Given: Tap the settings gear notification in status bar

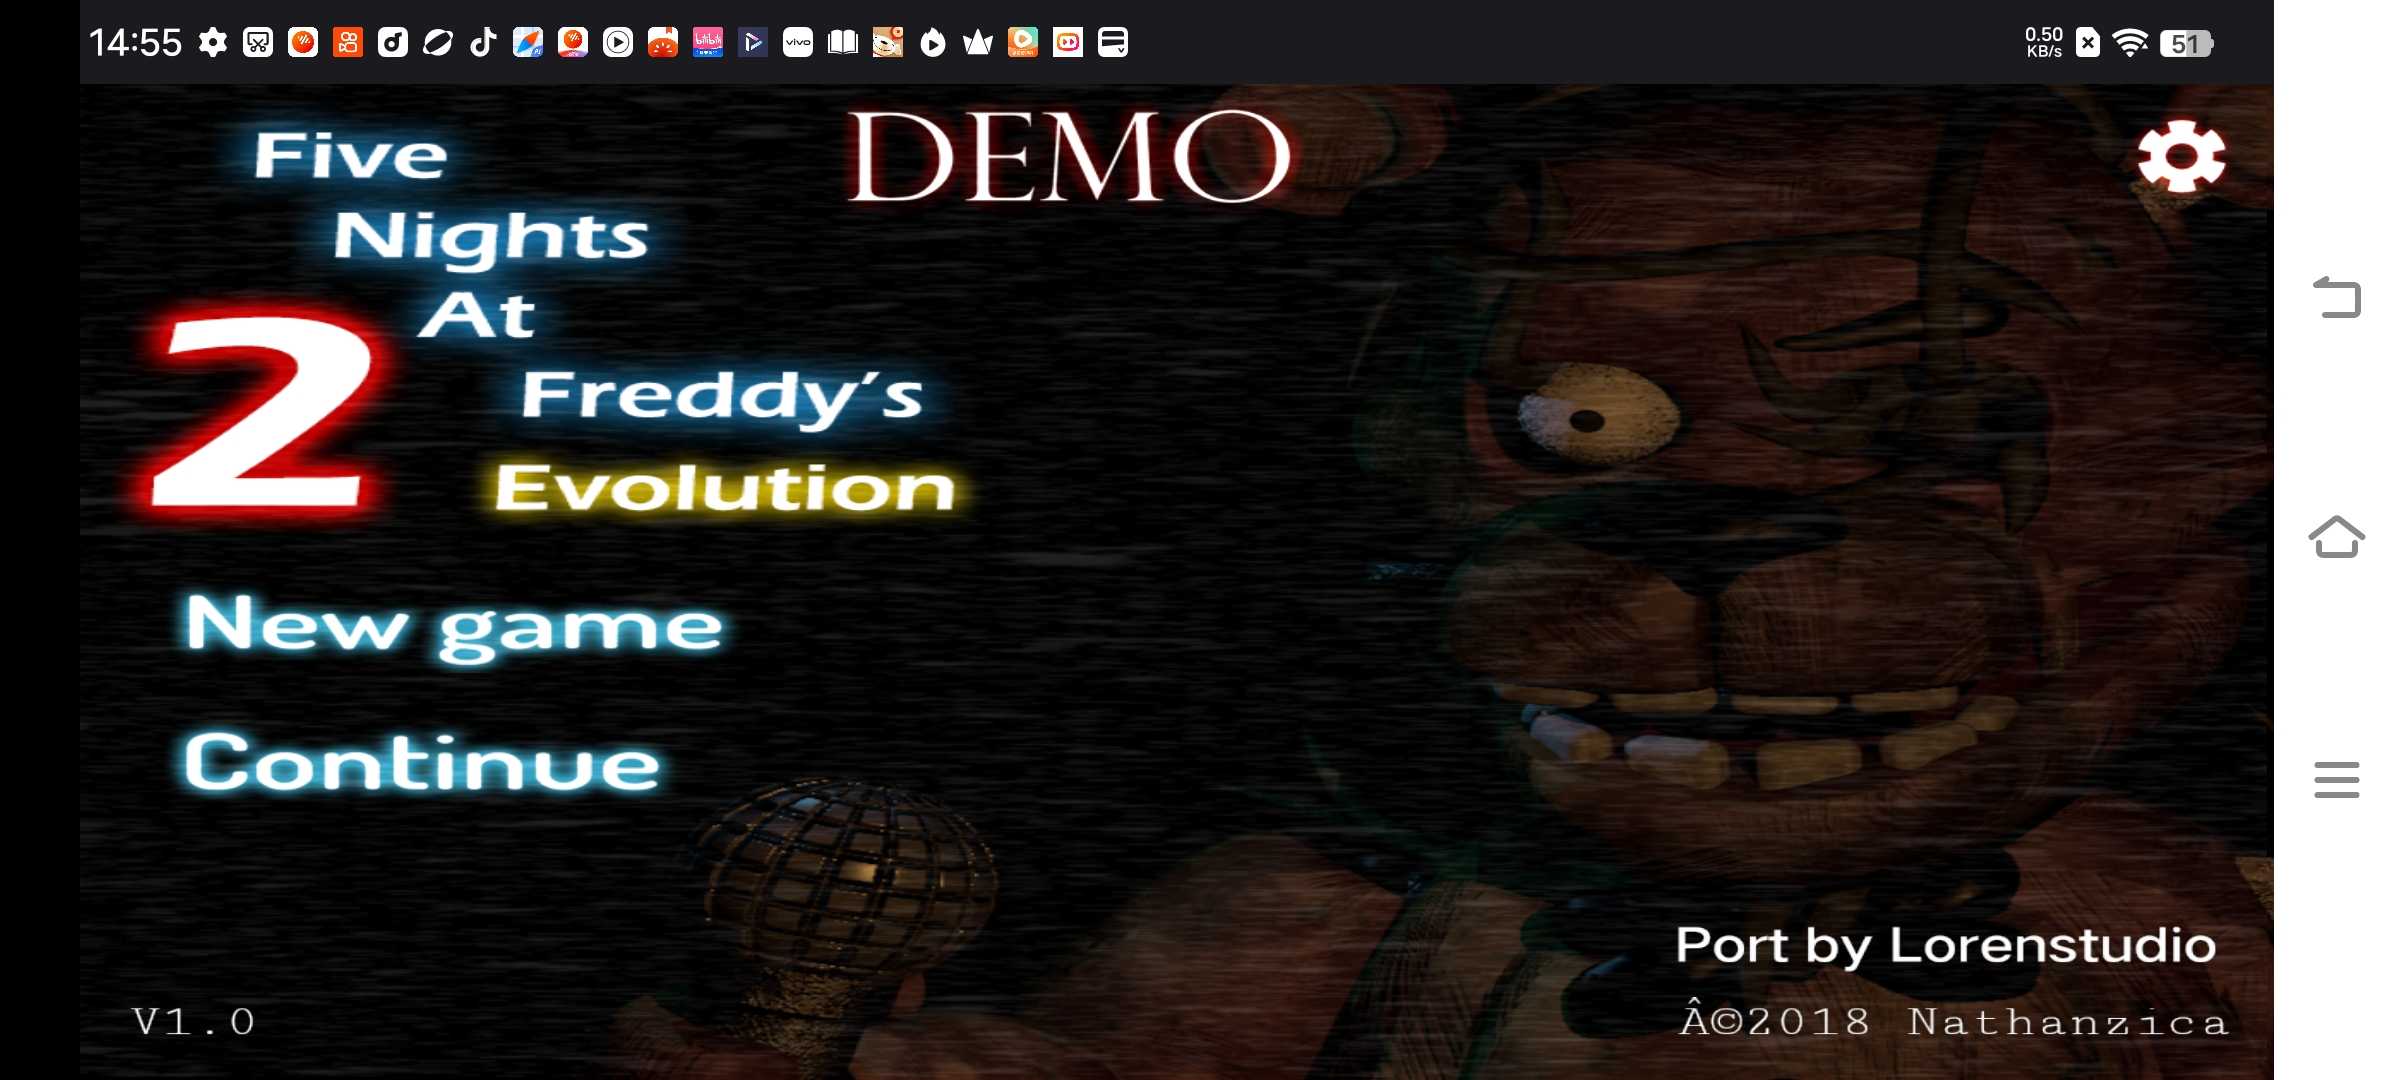Looking at the screenshot, I should tap(212, 42).
